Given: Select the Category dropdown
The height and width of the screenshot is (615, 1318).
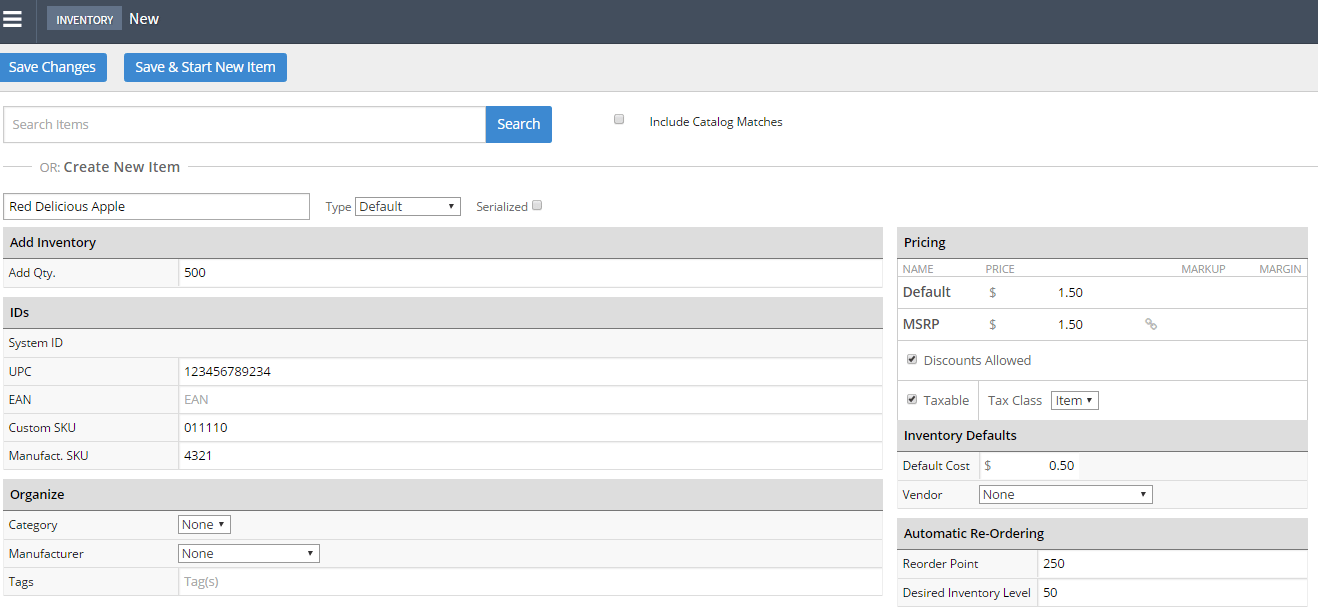Looking at the screenshot, I should [205, 524].
